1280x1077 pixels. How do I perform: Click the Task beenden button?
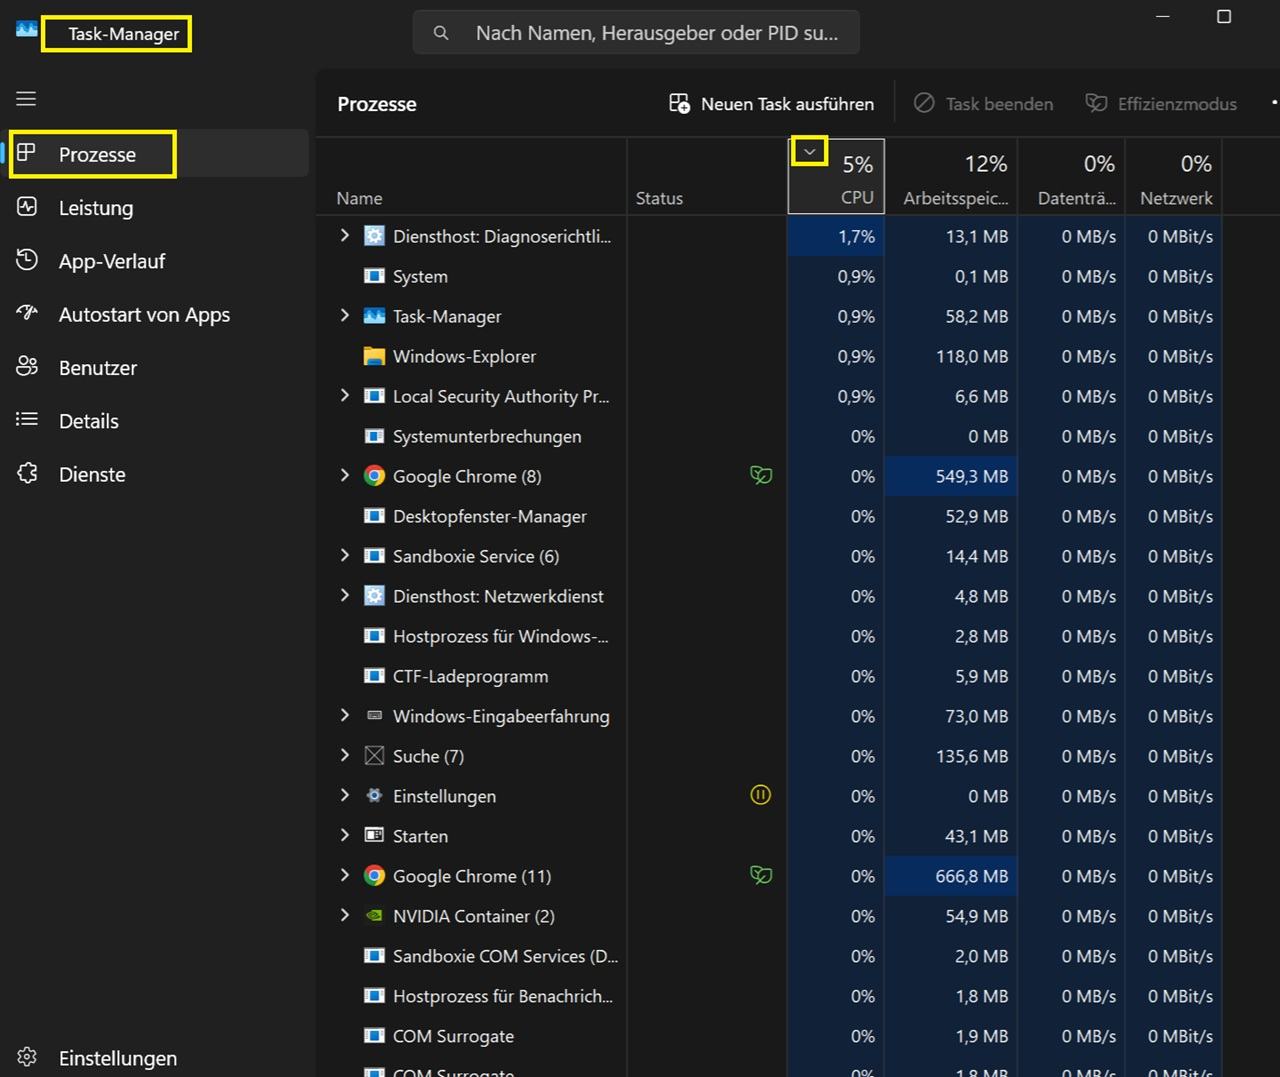click(984, 104)
